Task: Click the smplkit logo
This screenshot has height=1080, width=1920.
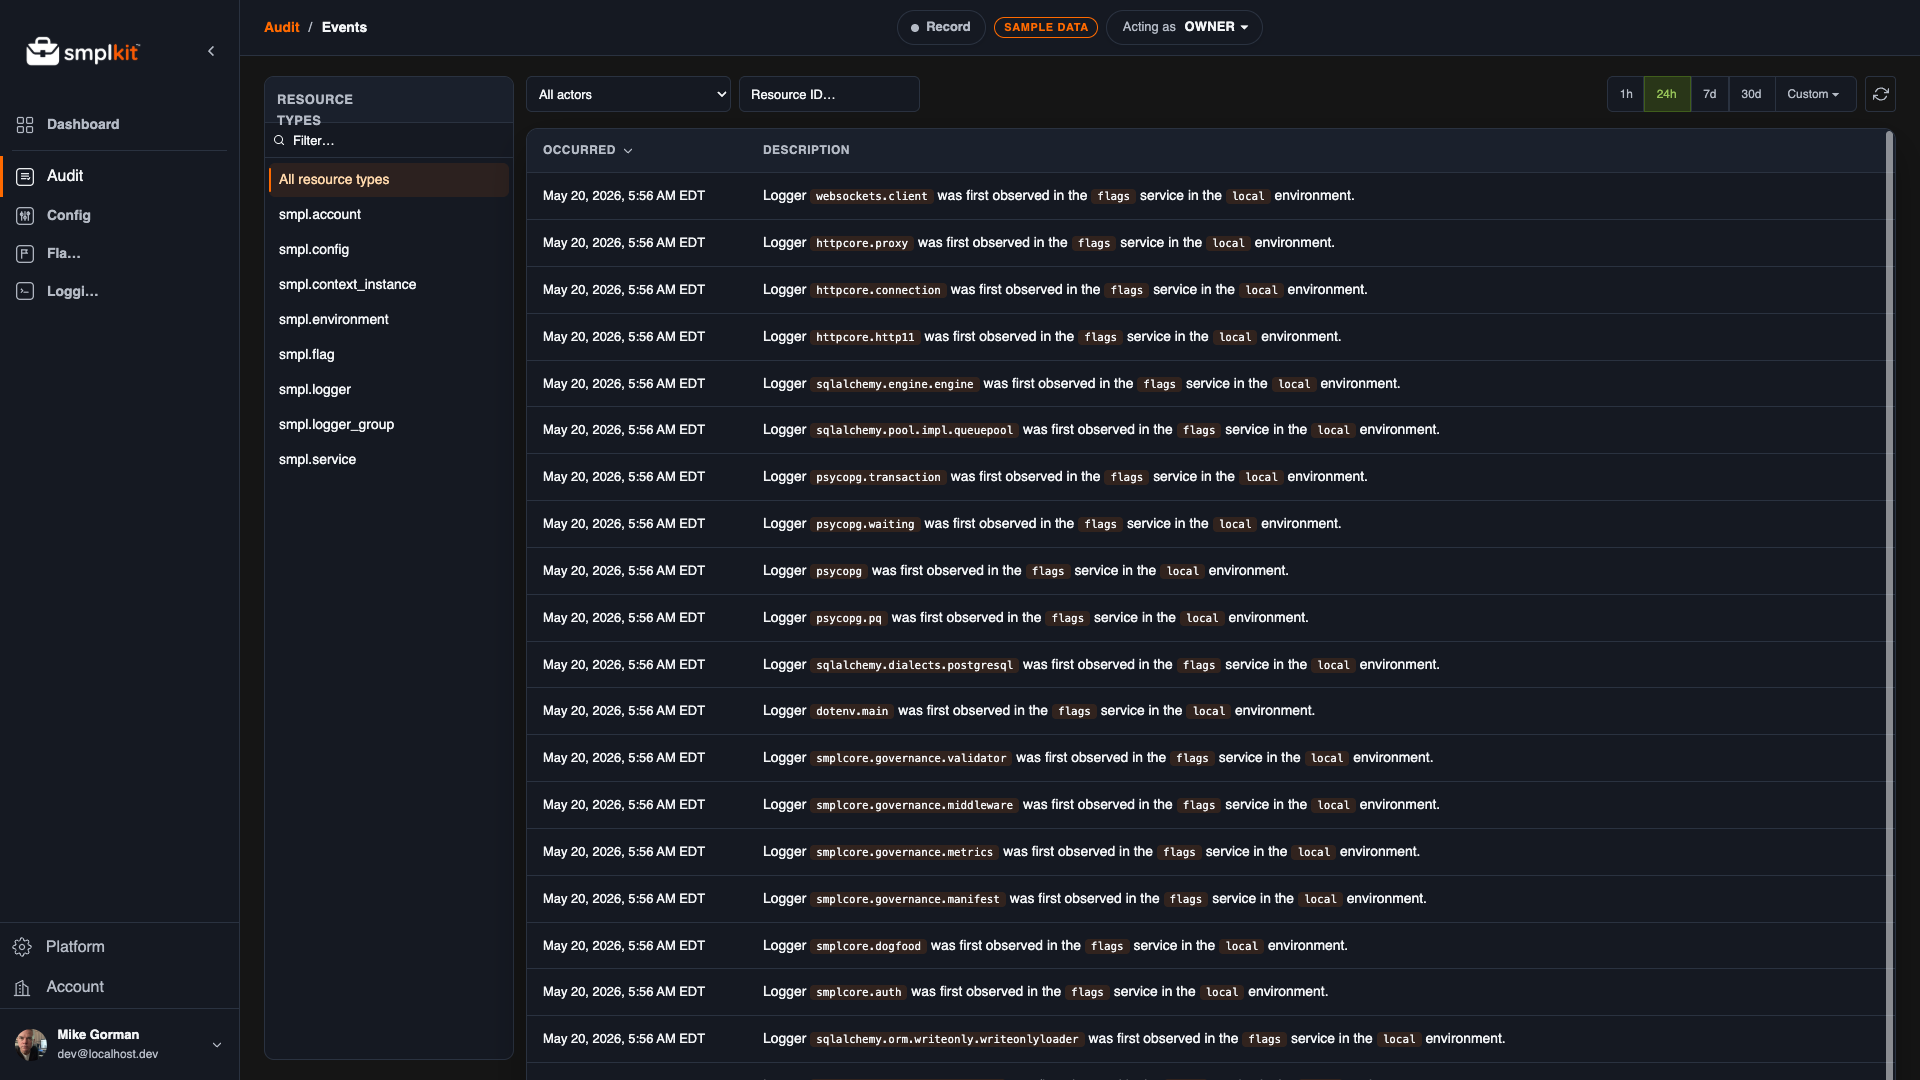Action: 83,51
